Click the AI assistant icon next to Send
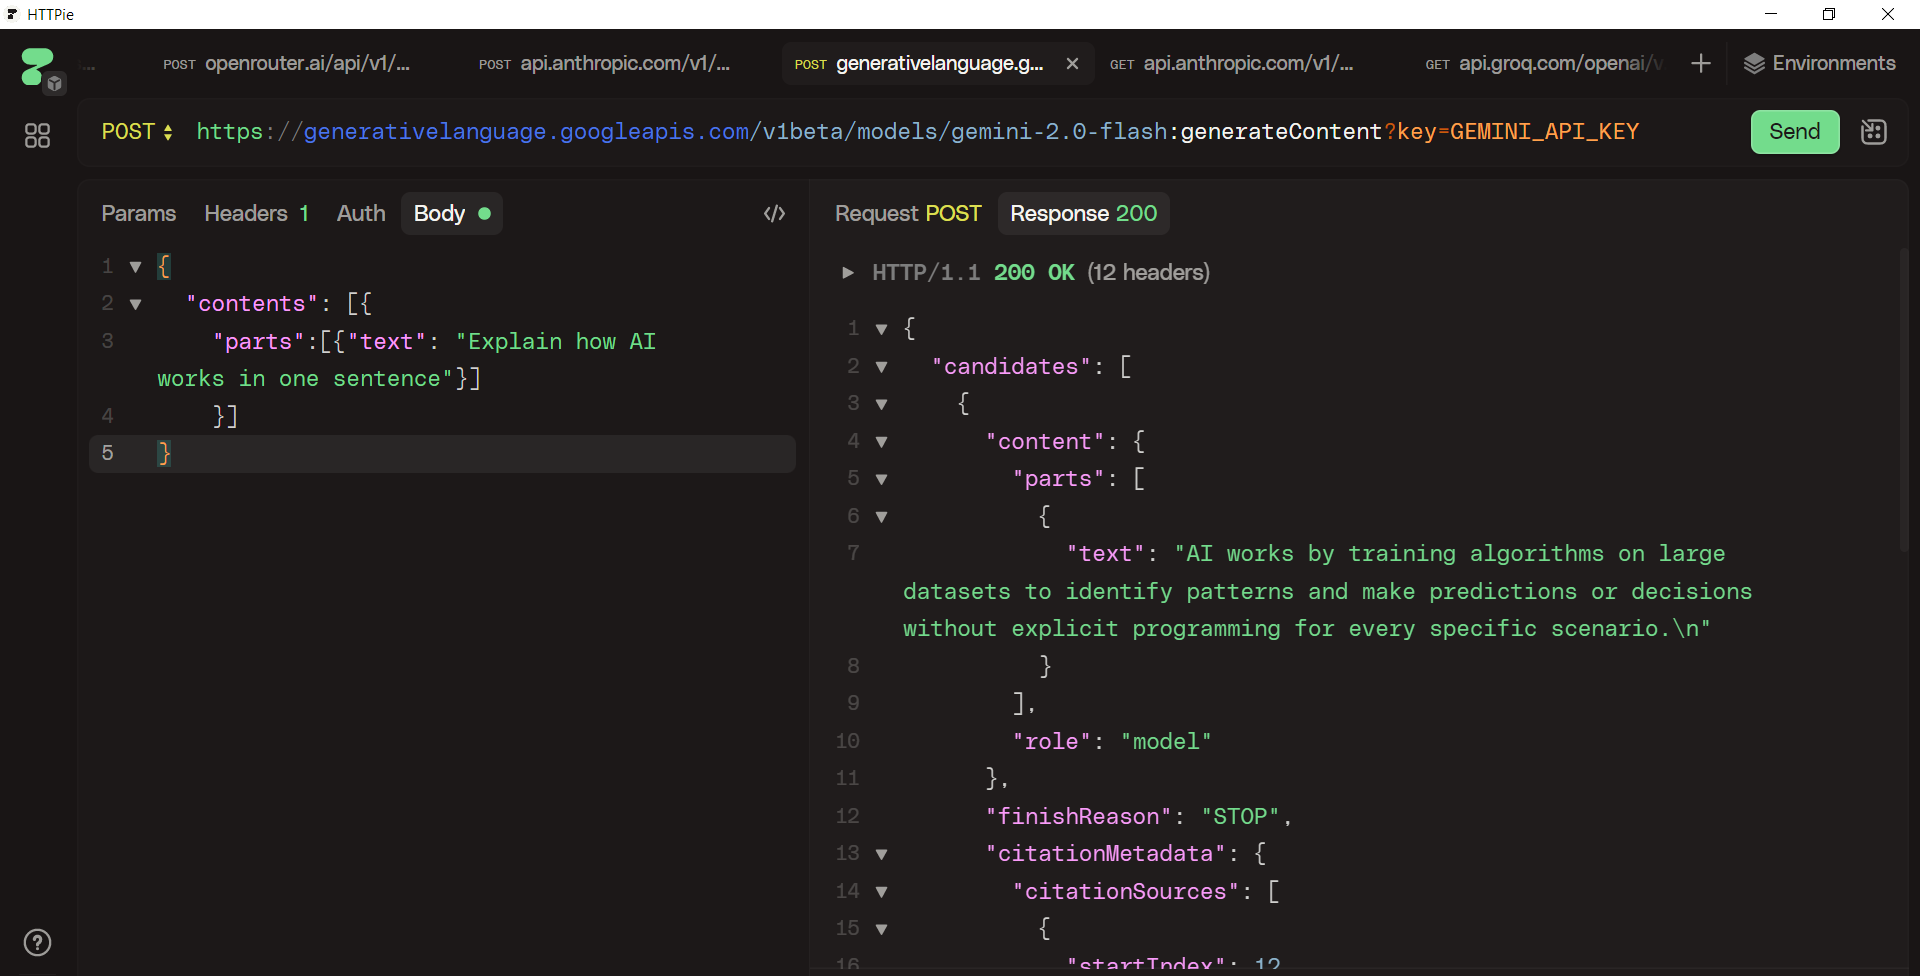The height and width of the screenshot is (976, 1920). 1873,132
